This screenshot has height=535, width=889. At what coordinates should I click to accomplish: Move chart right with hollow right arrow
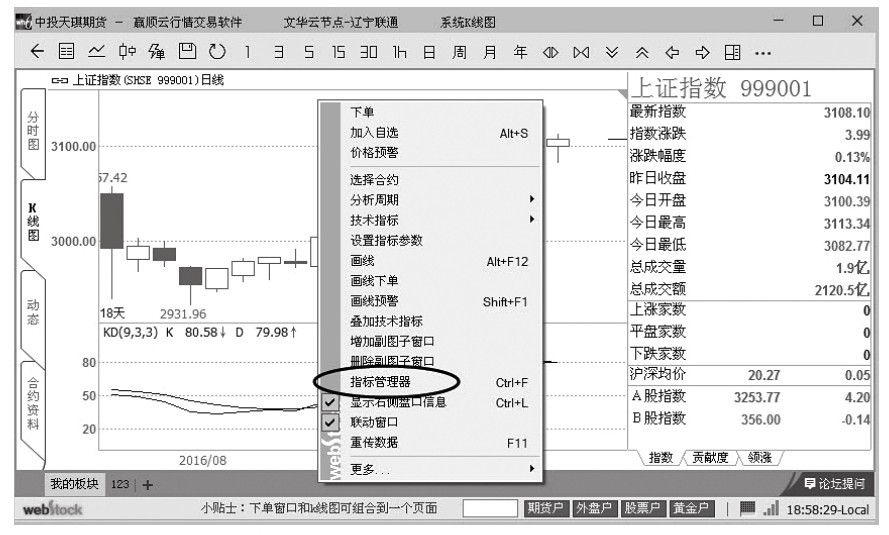tap(702, 53)
